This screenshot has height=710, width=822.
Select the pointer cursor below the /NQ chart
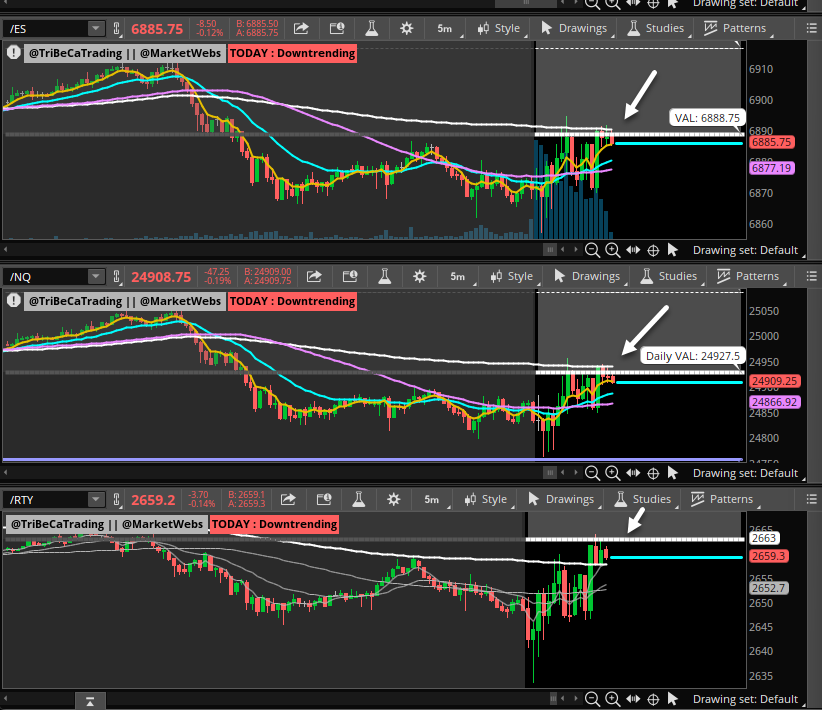click(673, 473)
